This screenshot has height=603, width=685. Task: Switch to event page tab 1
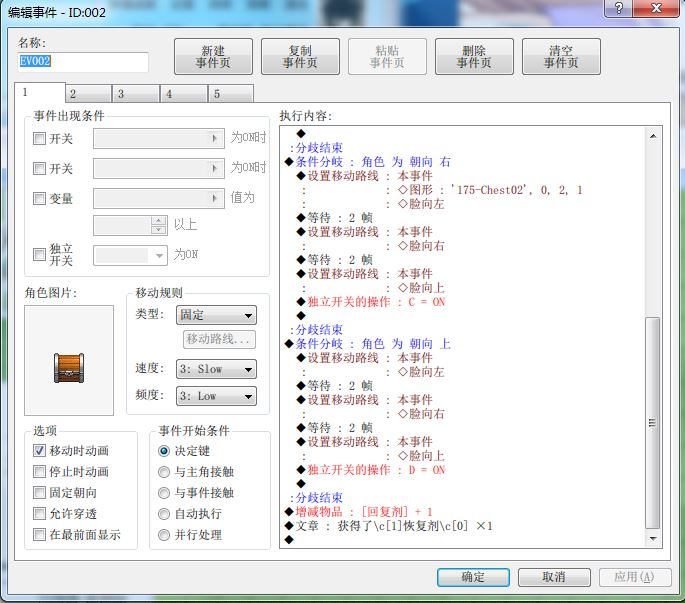[40, 93]
